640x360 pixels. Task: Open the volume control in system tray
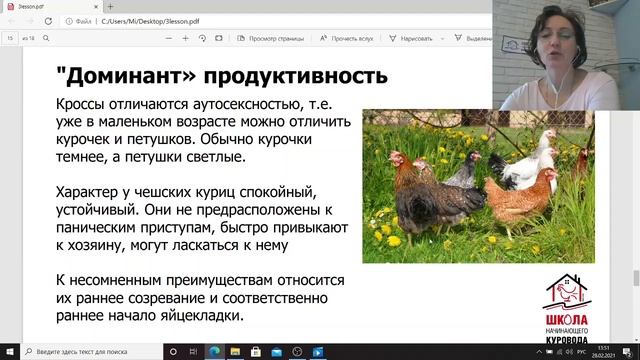[569, 351]
